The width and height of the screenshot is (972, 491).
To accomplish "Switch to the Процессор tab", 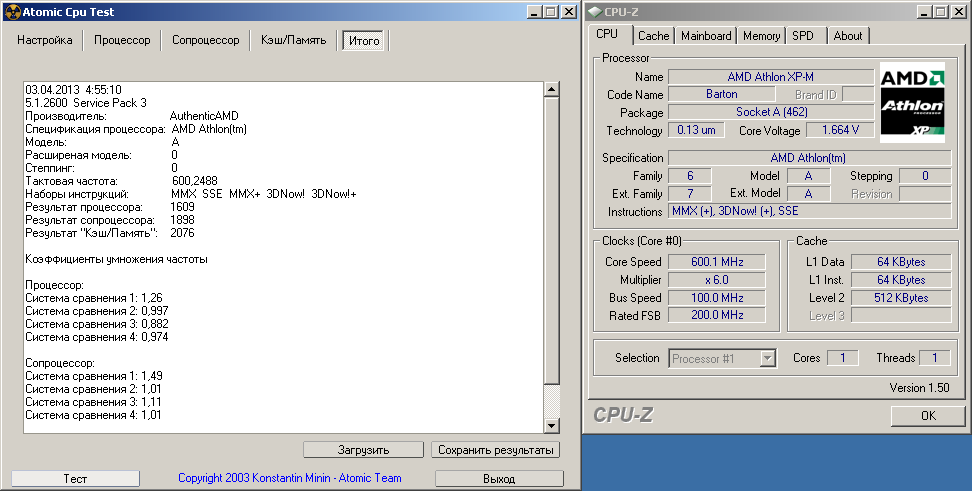I will pos(122,40).
